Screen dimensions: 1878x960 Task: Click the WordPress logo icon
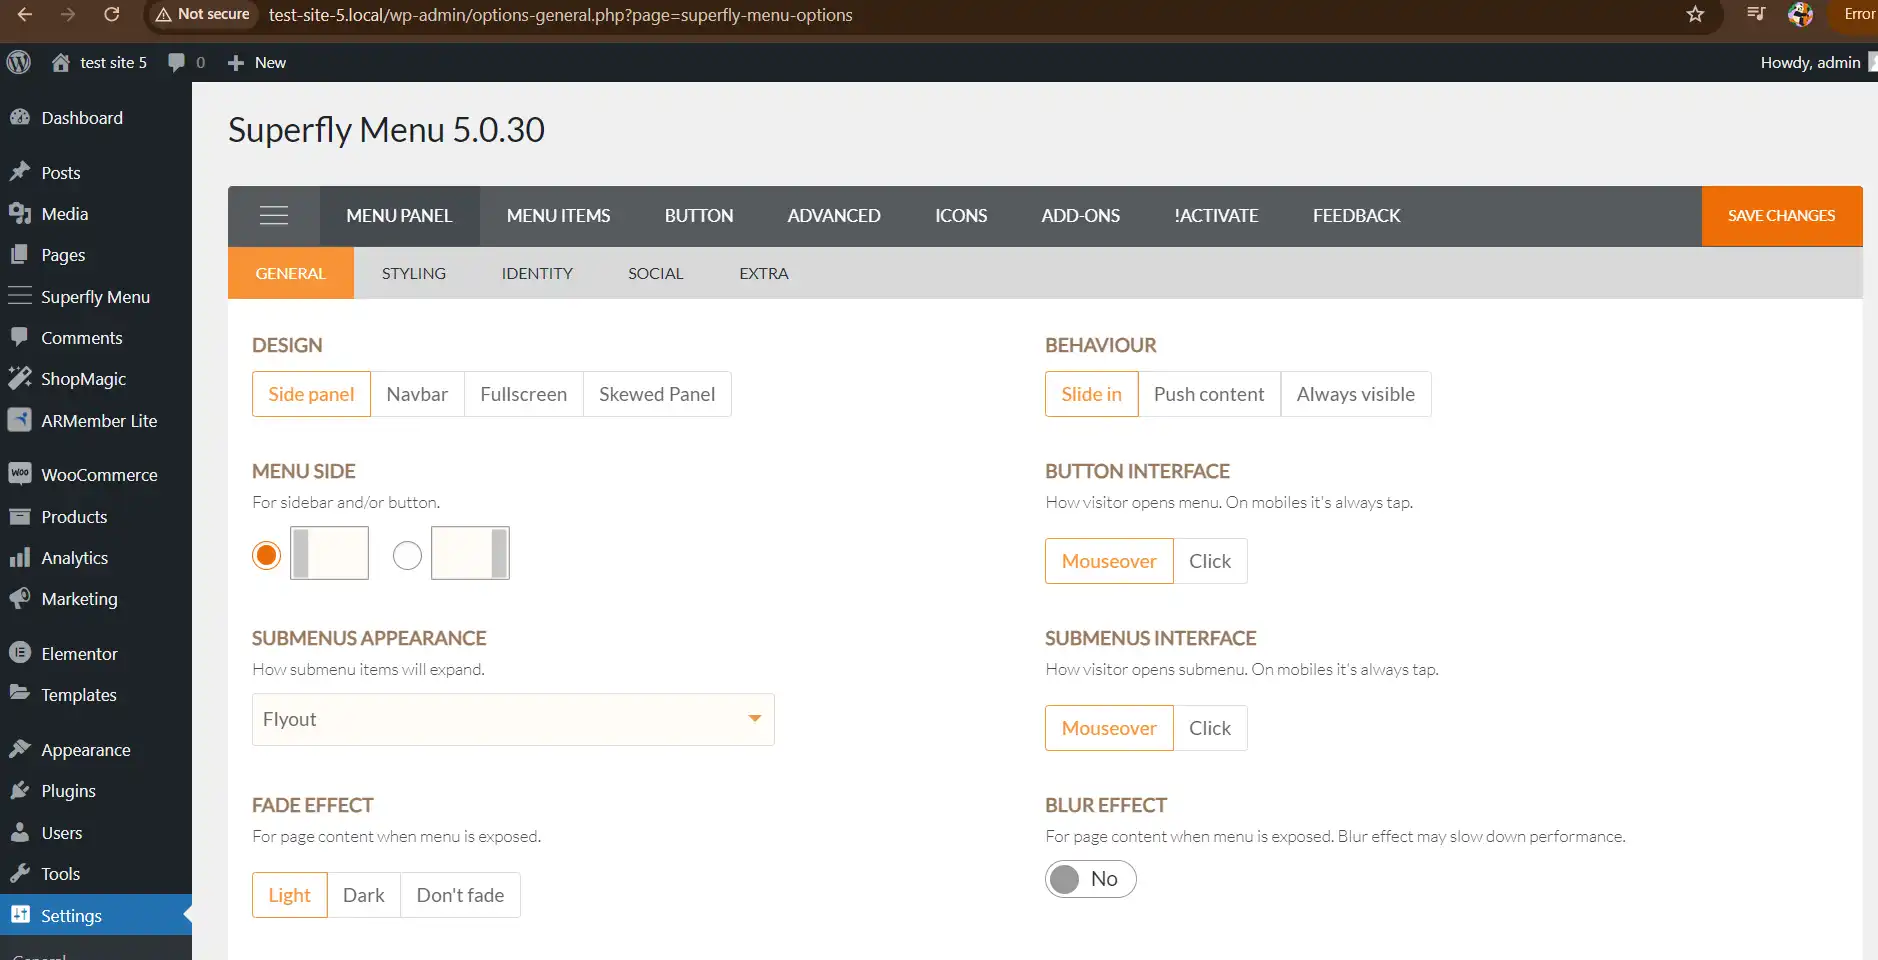19,62
